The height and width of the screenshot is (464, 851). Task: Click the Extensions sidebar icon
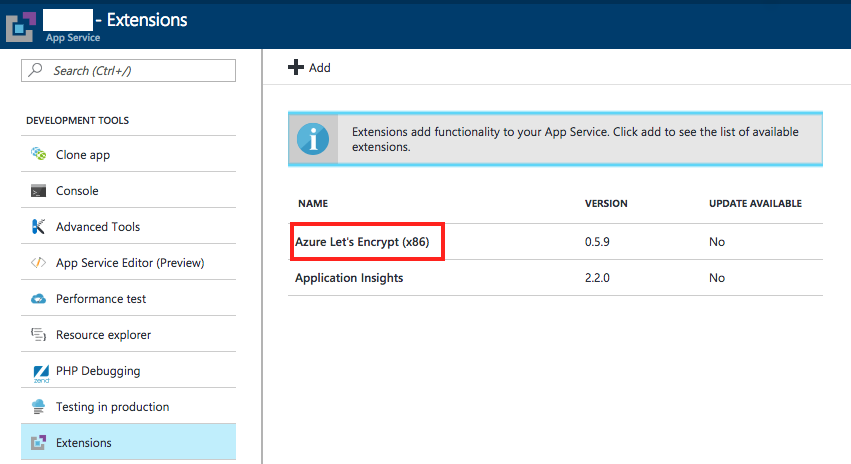pos(39,442)
